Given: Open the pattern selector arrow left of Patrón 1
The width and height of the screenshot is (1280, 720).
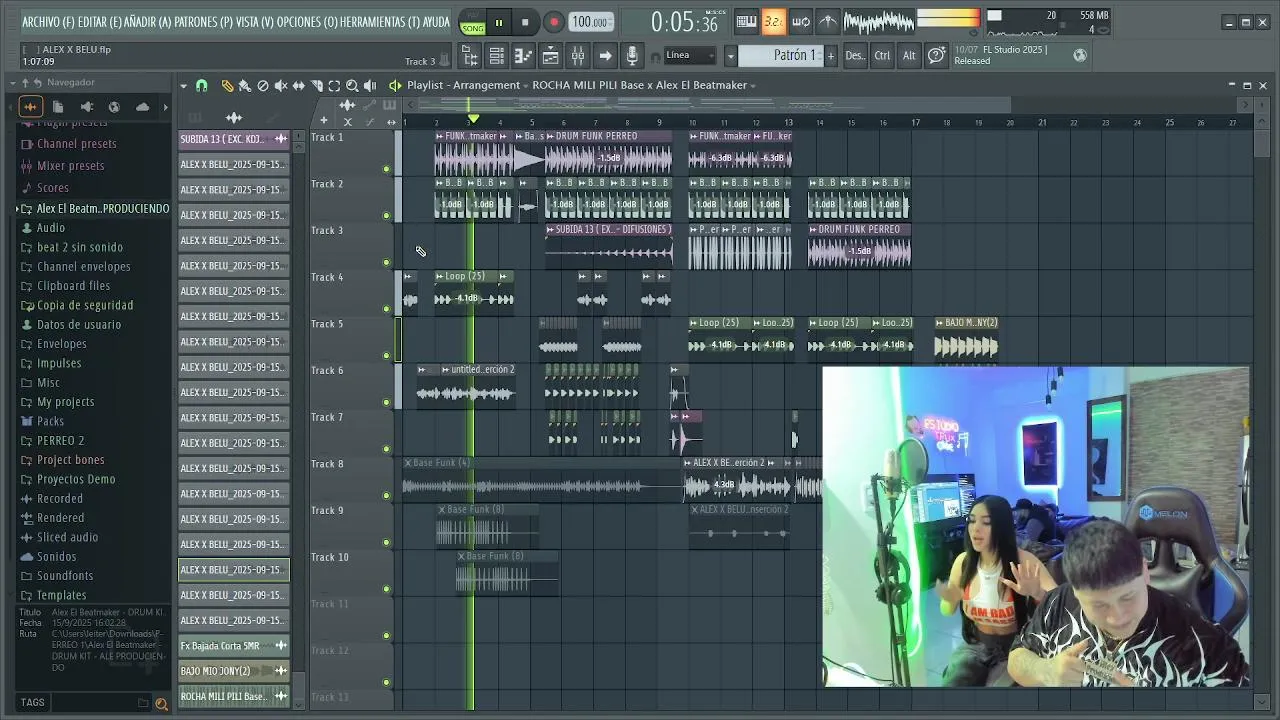Looking at the screenshot, I should [x=730, y=56].
